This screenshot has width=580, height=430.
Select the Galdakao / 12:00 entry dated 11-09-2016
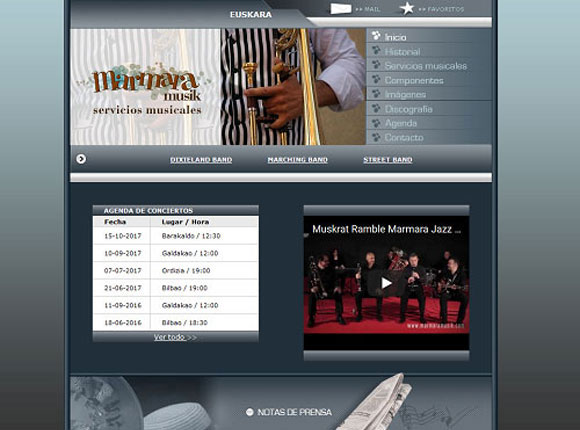(190, 306)
